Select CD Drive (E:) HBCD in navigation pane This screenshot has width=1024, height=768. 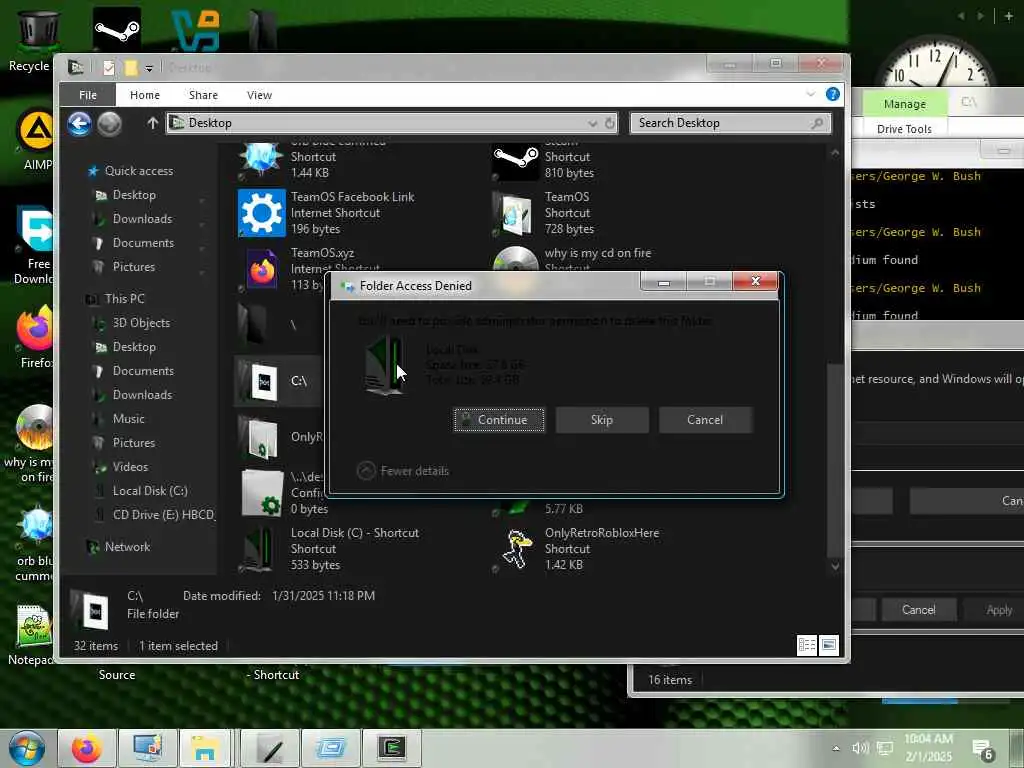(163, 515)
